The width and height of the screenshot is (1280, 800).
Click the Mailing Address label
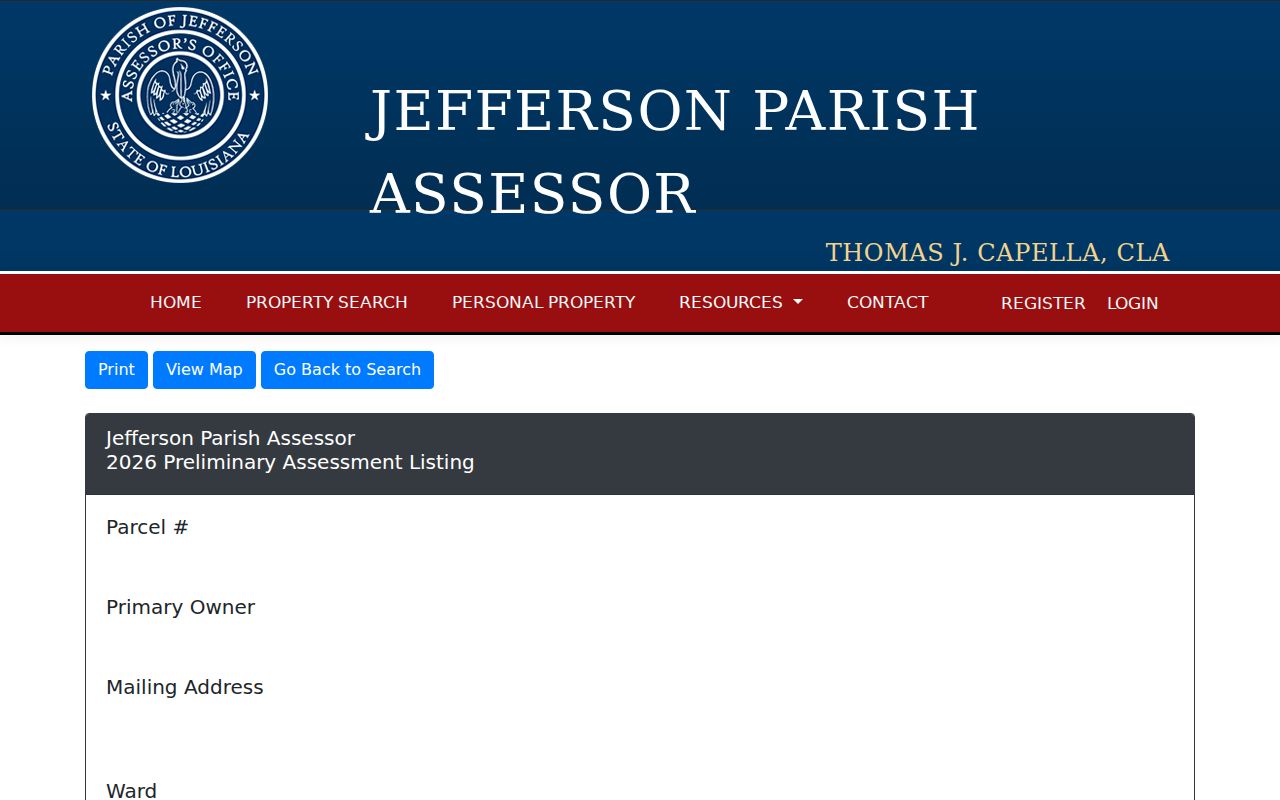pyautogui.click(x=185, y=687)
